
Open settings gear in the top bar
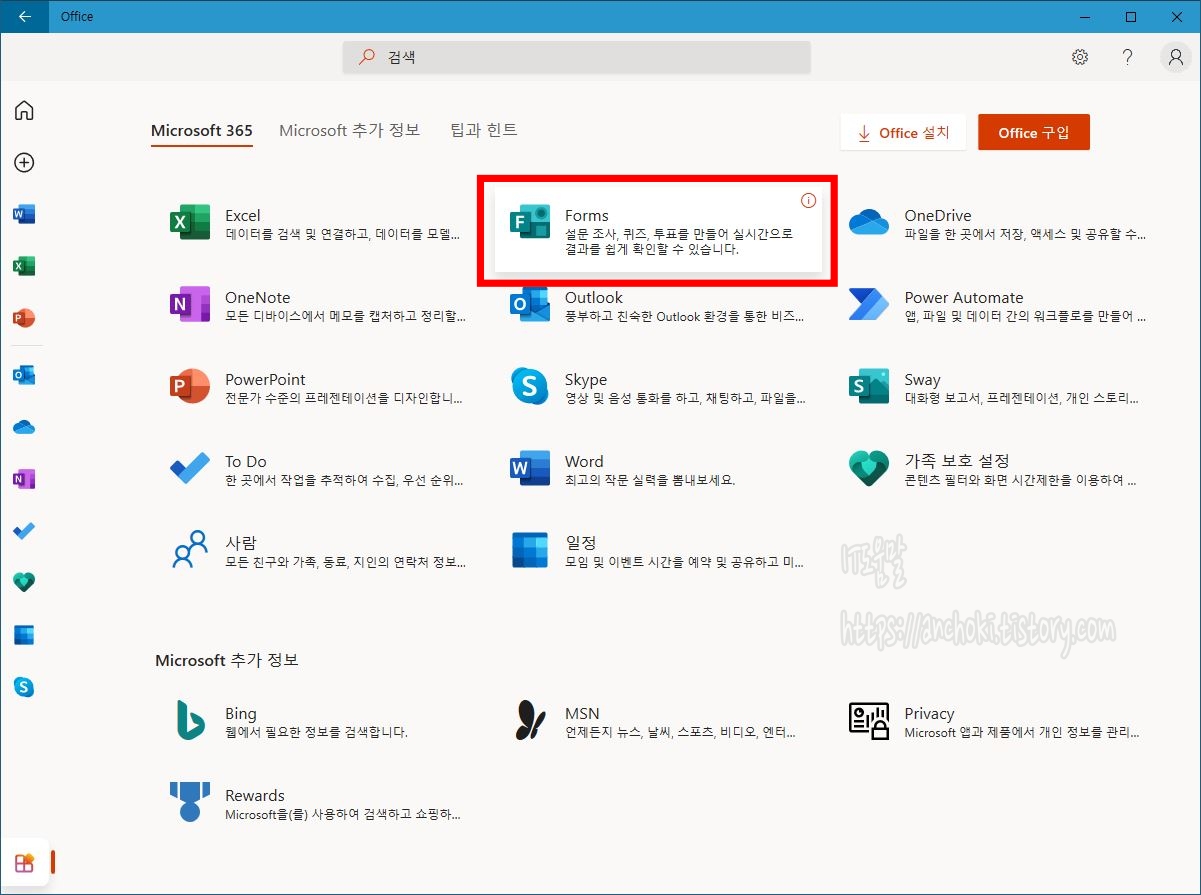(1080, 57)
